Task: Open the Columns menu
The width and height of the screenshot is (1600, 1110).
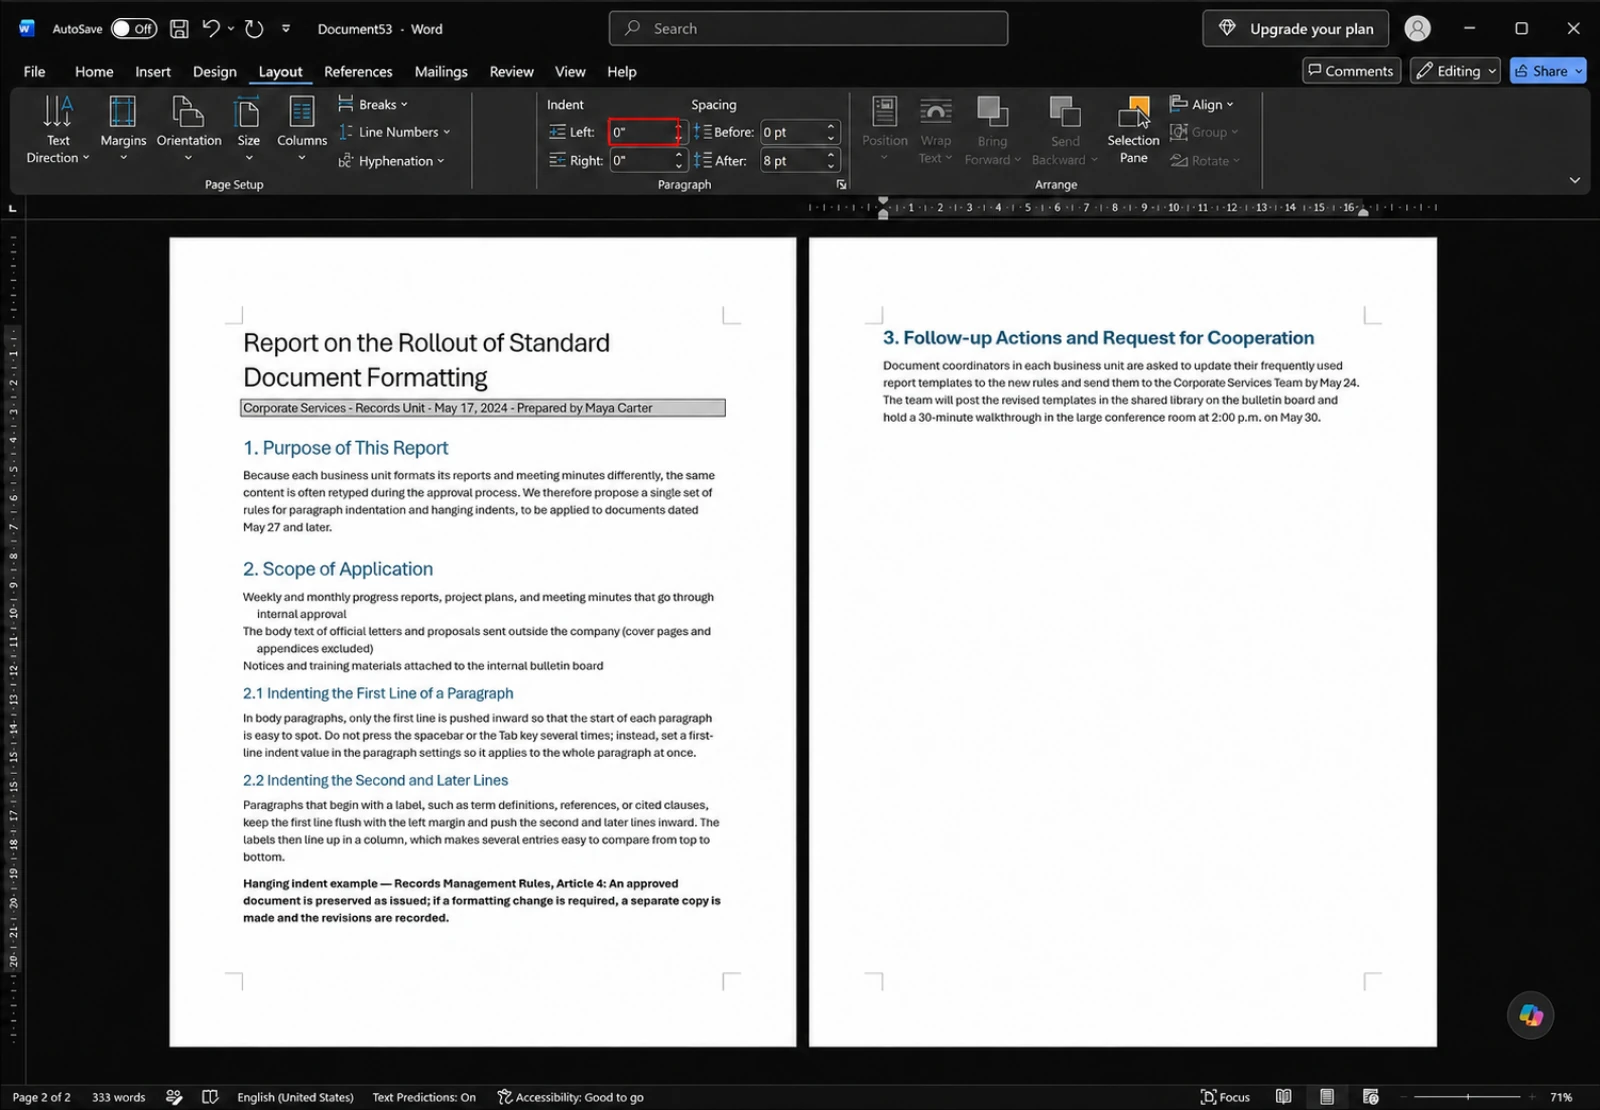Action: [302, 128]
